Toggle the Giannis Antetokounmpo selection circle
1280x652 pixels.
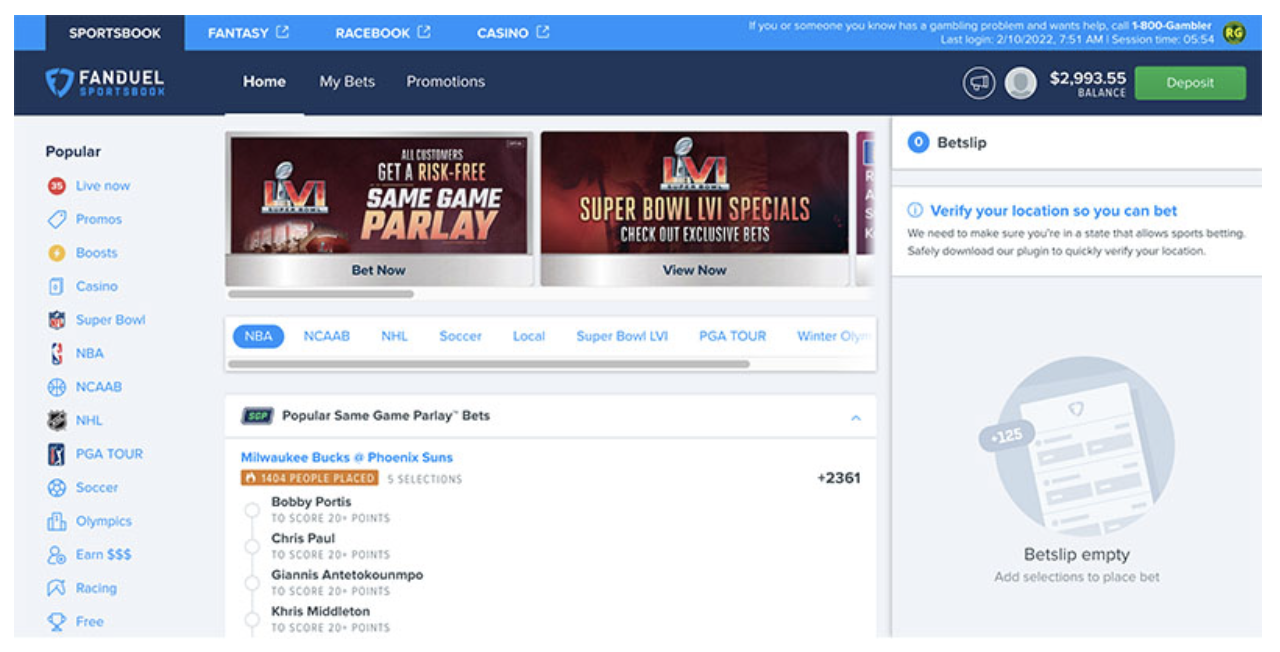coord(253,582)
